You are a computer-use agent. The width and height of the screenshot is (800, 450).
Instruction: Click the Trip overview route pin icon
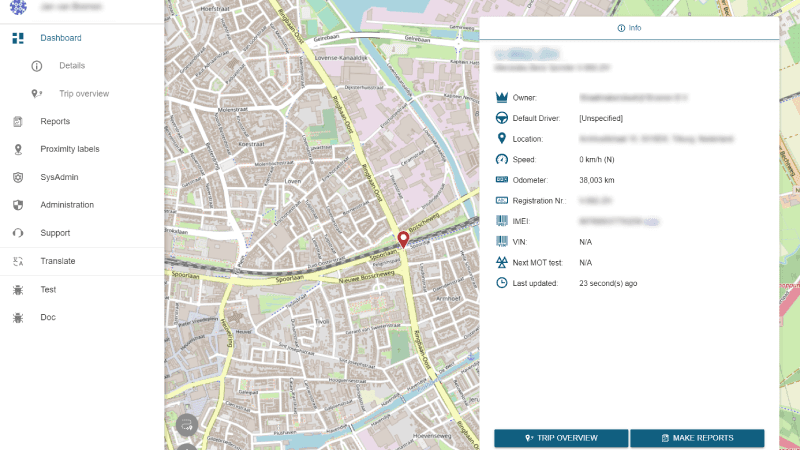[x=37, y=94]
